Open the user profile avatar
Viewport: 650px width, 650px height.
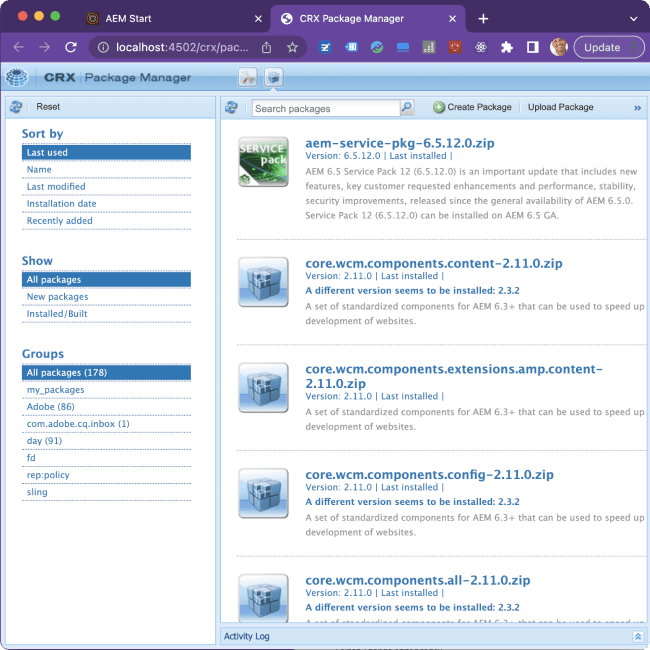pos(559,47)
